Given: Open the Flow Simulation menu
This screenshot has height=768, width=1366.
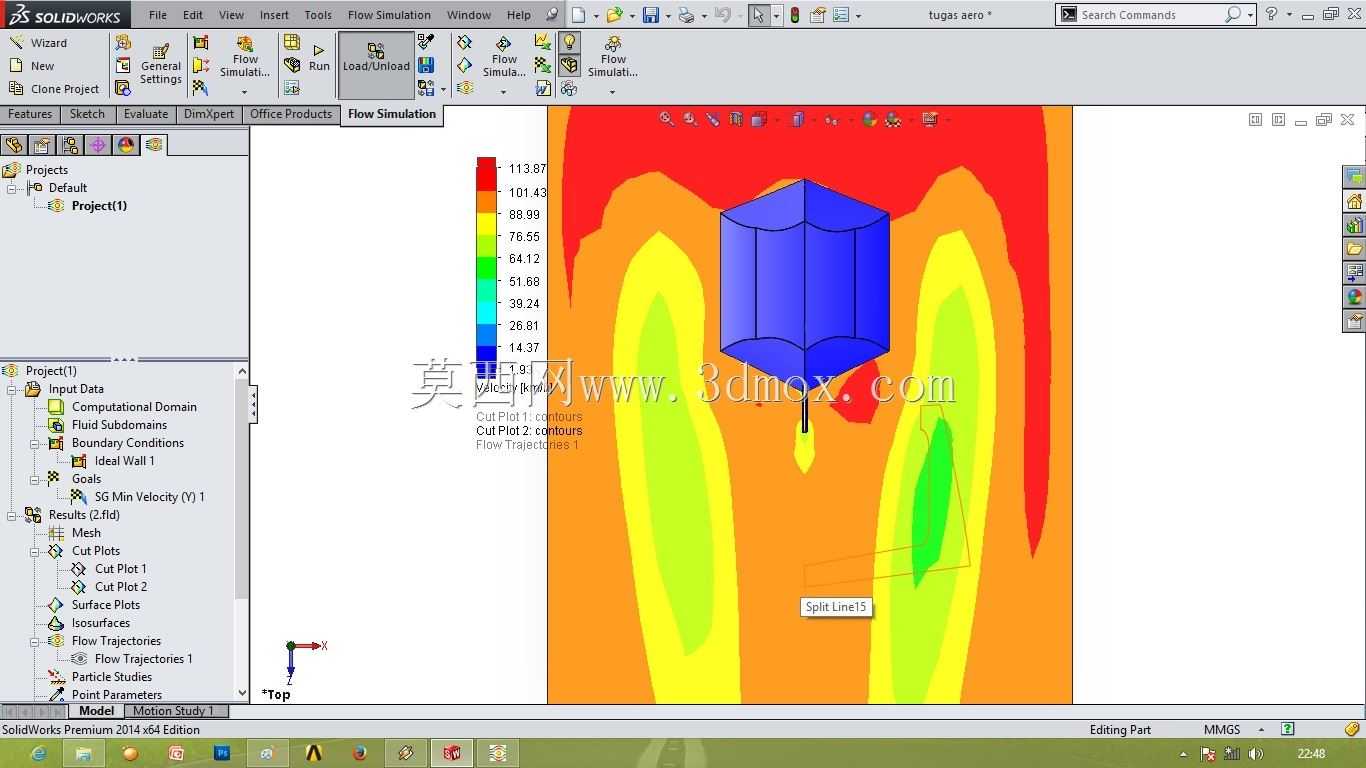Looking at the screenshot, I should (x=389, y=15).
